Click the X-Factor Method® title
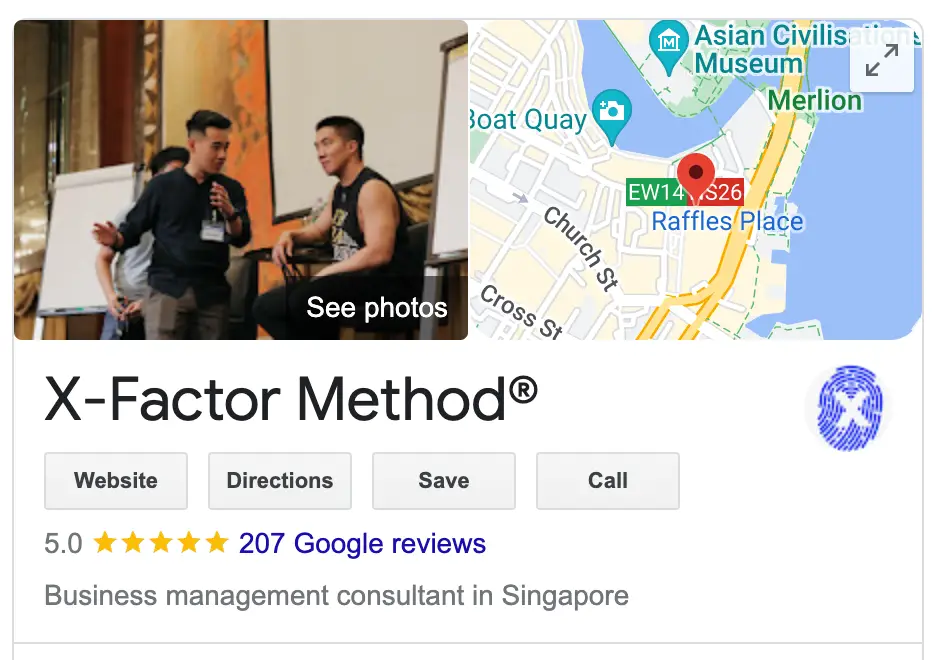 point(291,399)
